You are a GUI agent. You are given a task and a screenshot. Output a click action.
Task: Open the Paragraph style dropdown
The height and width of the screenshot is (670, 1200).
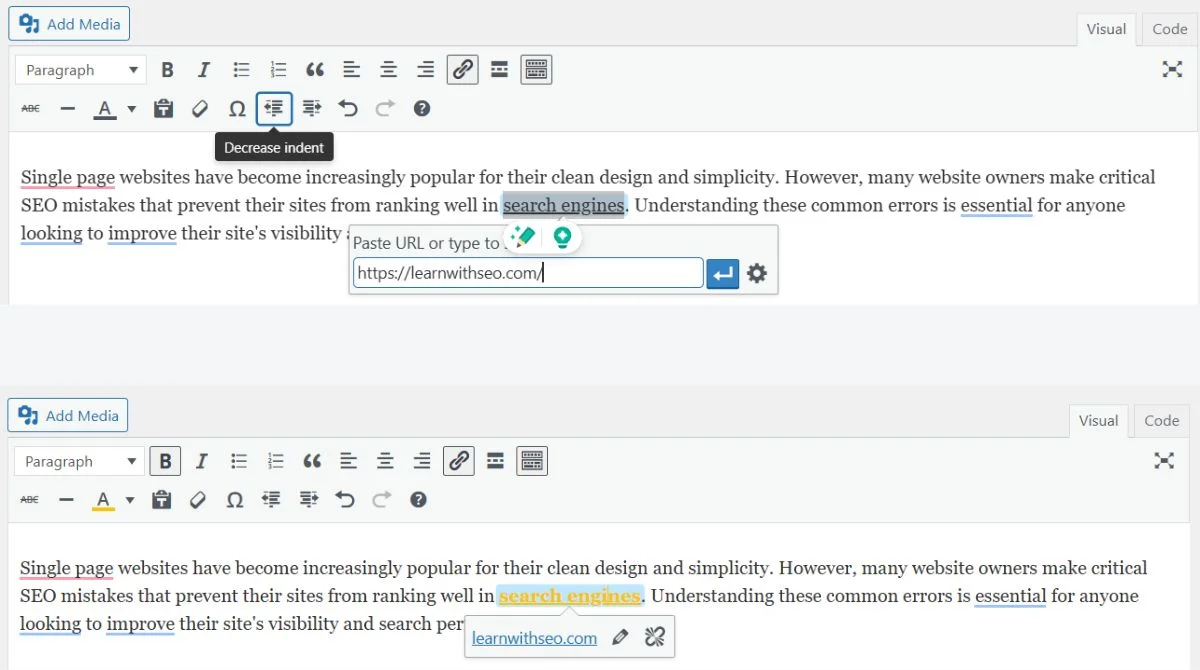point(78,69)
